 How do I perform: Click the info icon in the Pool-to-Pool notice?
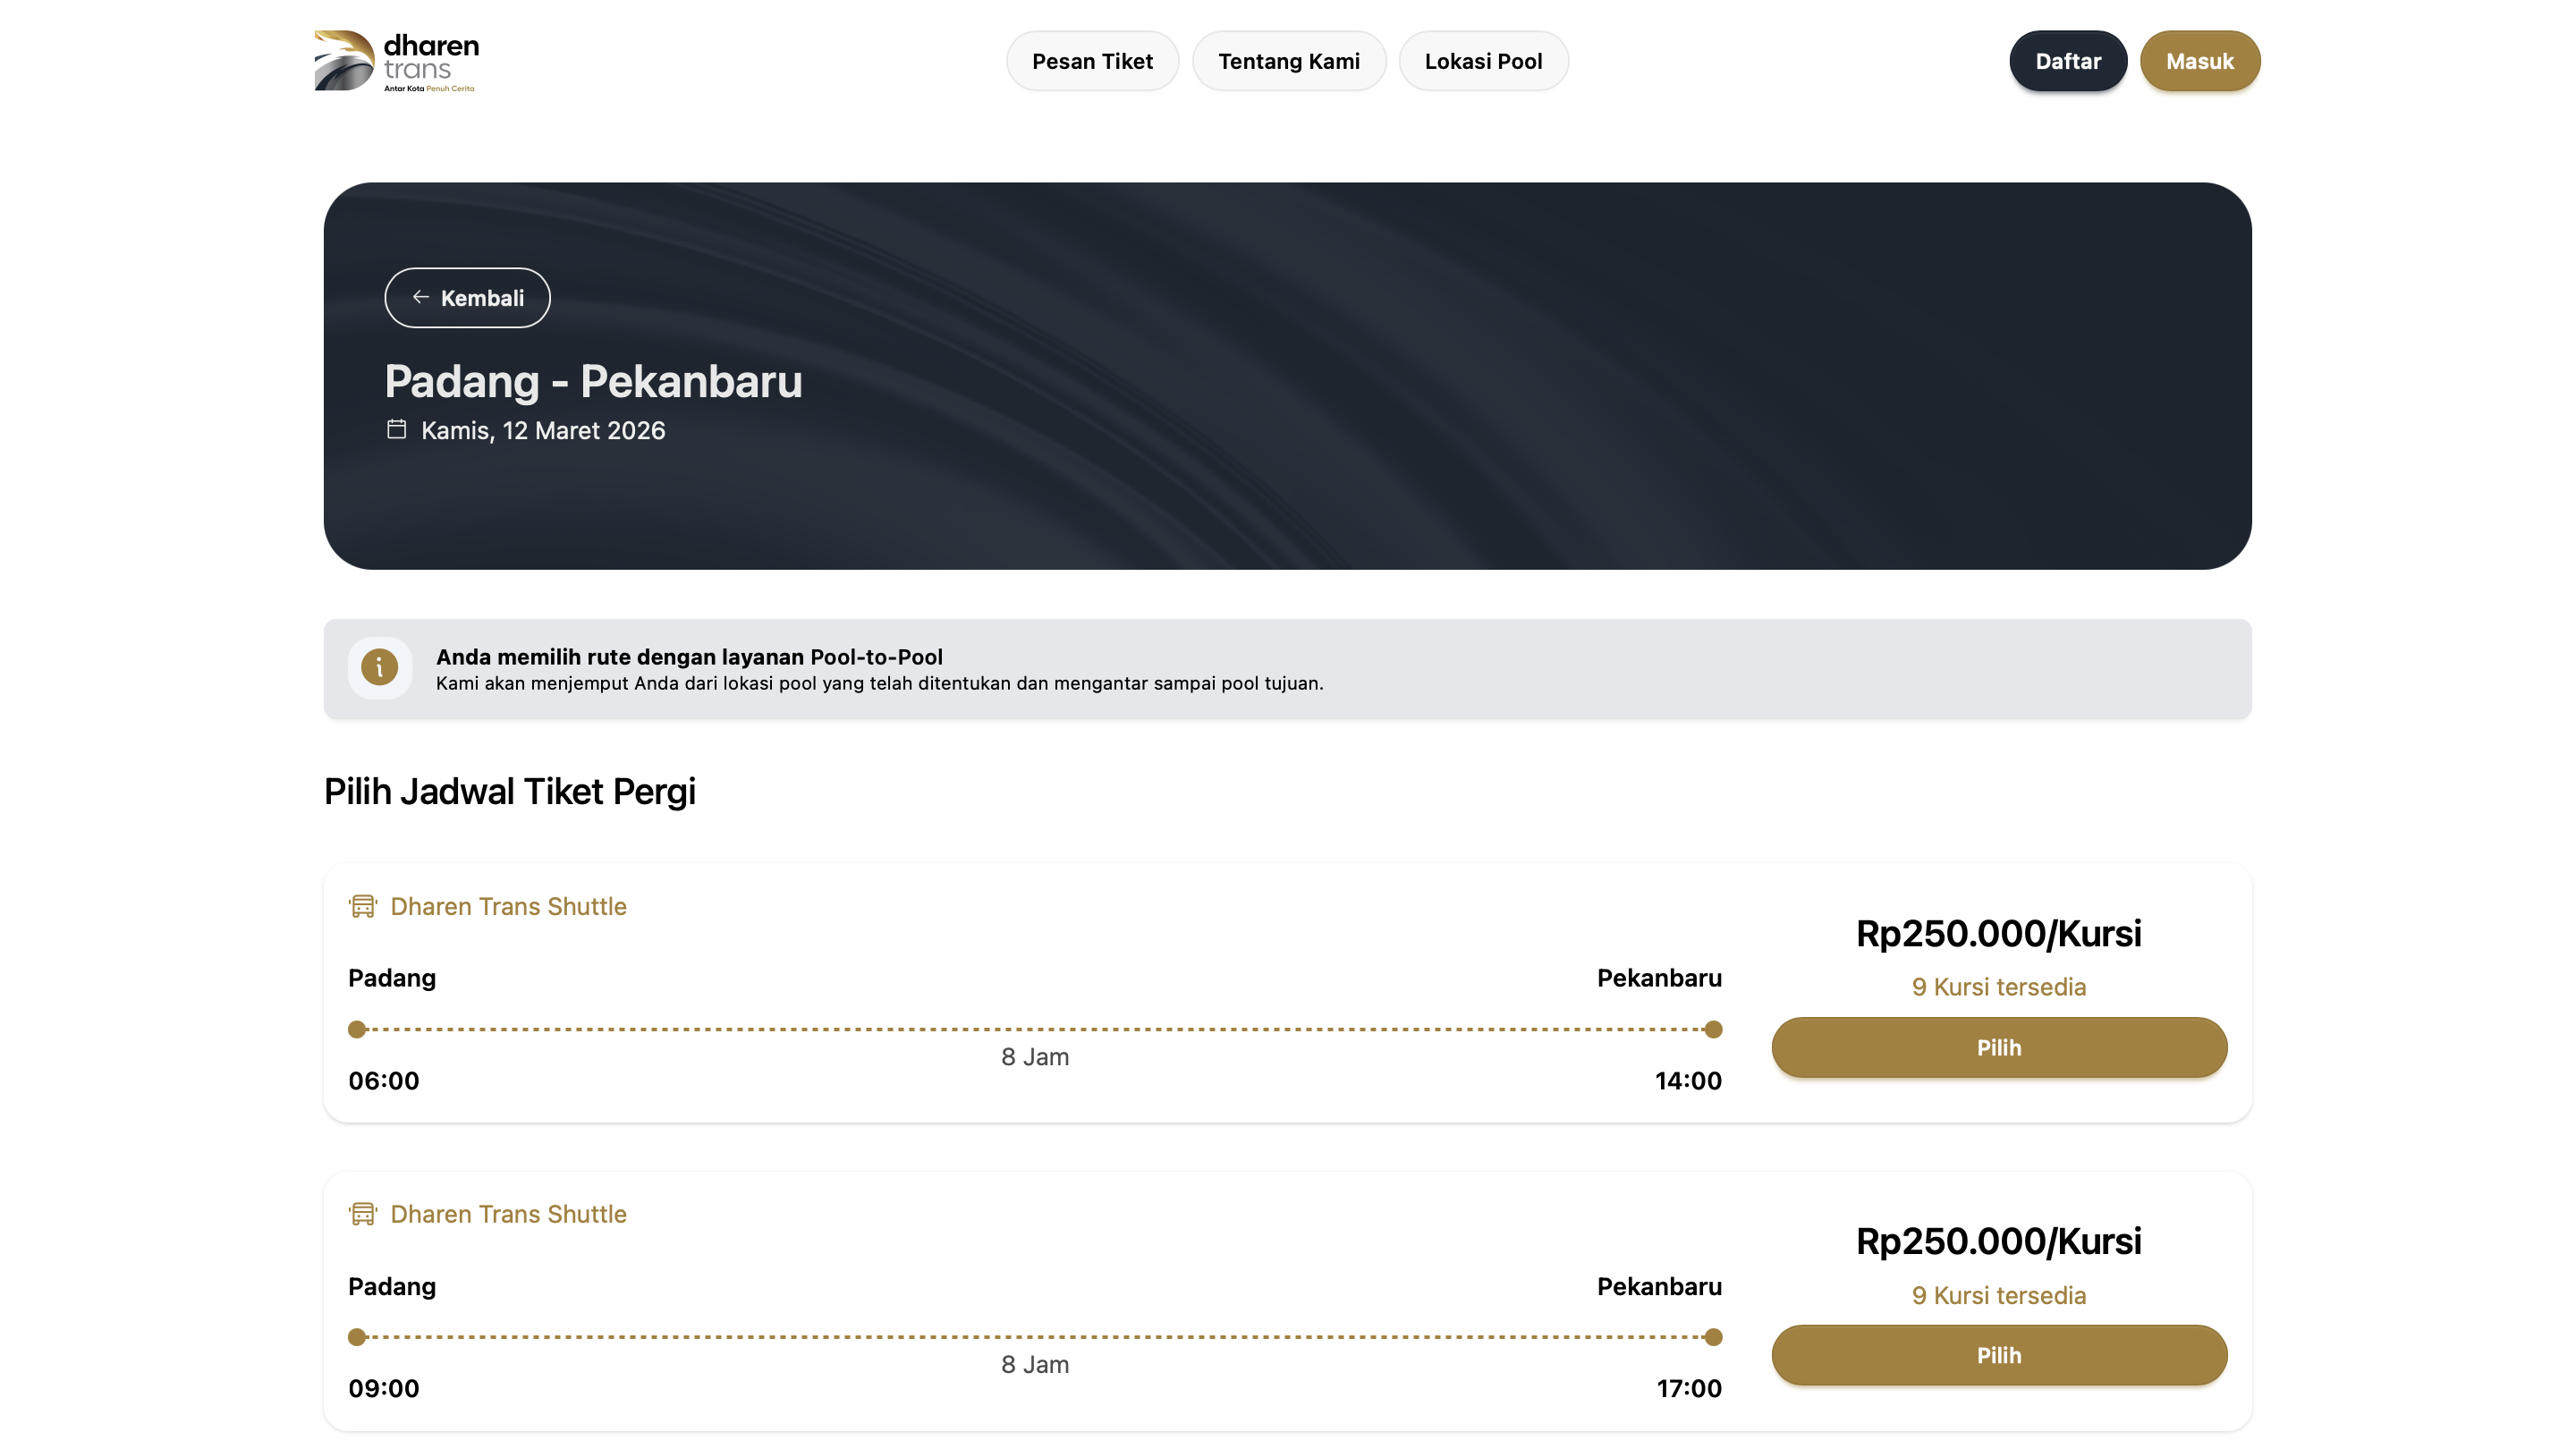point(379,667)
